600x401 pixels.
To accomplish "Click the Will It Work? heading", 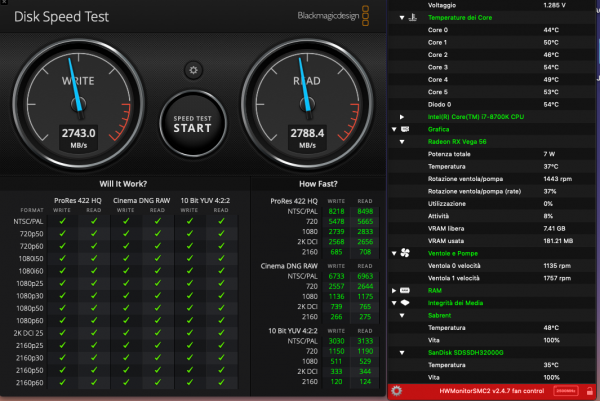I will pos(123,184).
